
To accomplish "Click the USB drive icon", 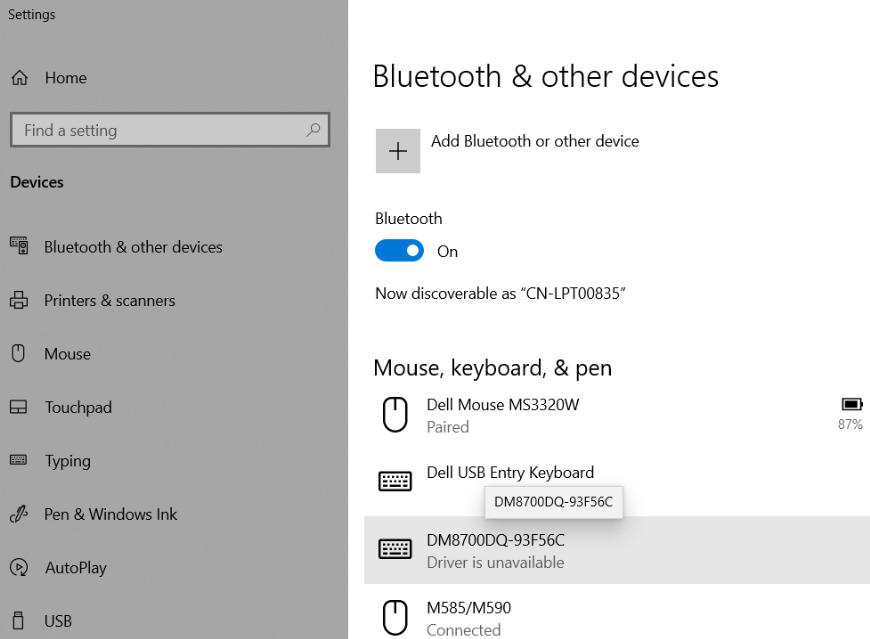I will (x=18, y=621).
